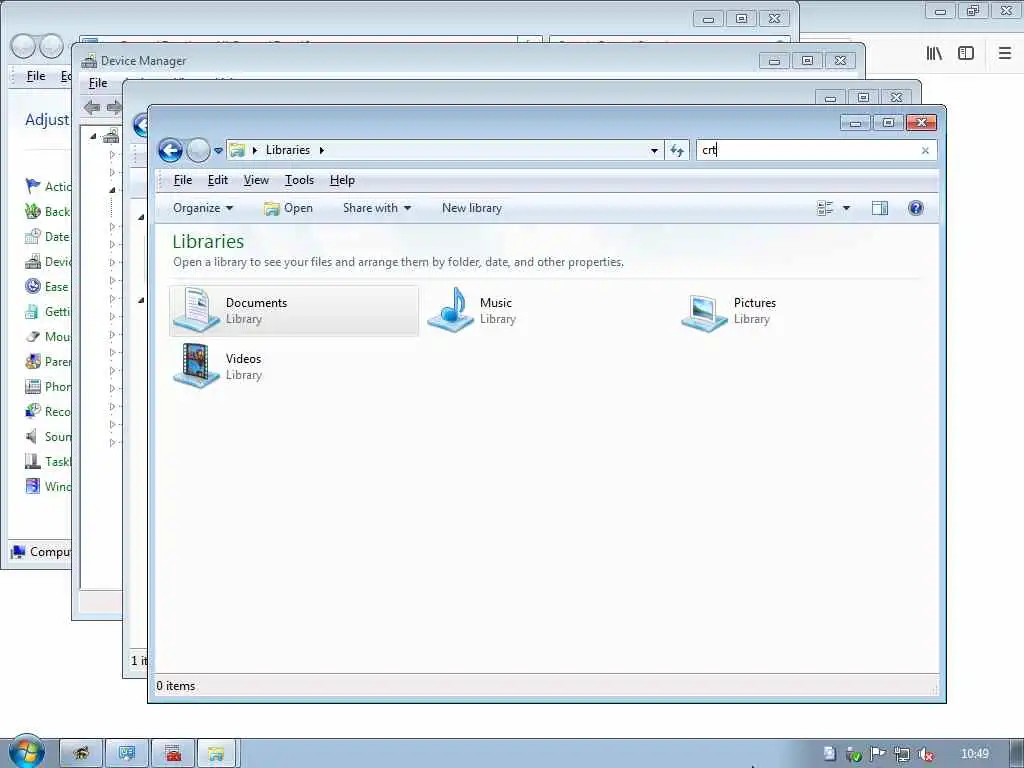The height and width of the screenshot is (768, 1024).
Task: Switch to the red toolbox taskbar button
Action: (x=173, y=754)
